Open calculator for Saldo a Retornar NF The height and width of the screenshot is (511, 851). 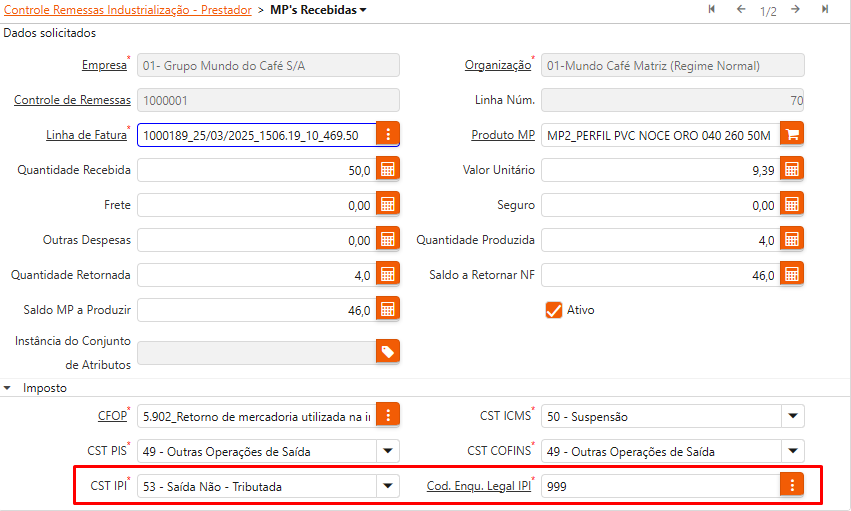[792, 274]
